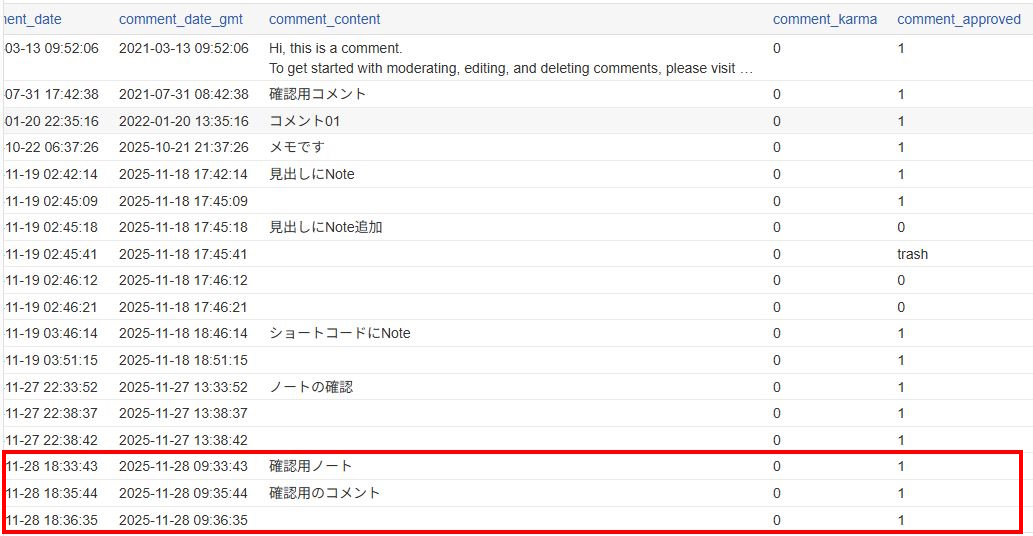
Task: Select the 確認用のコメント content cell
Action: coord(325,493)
